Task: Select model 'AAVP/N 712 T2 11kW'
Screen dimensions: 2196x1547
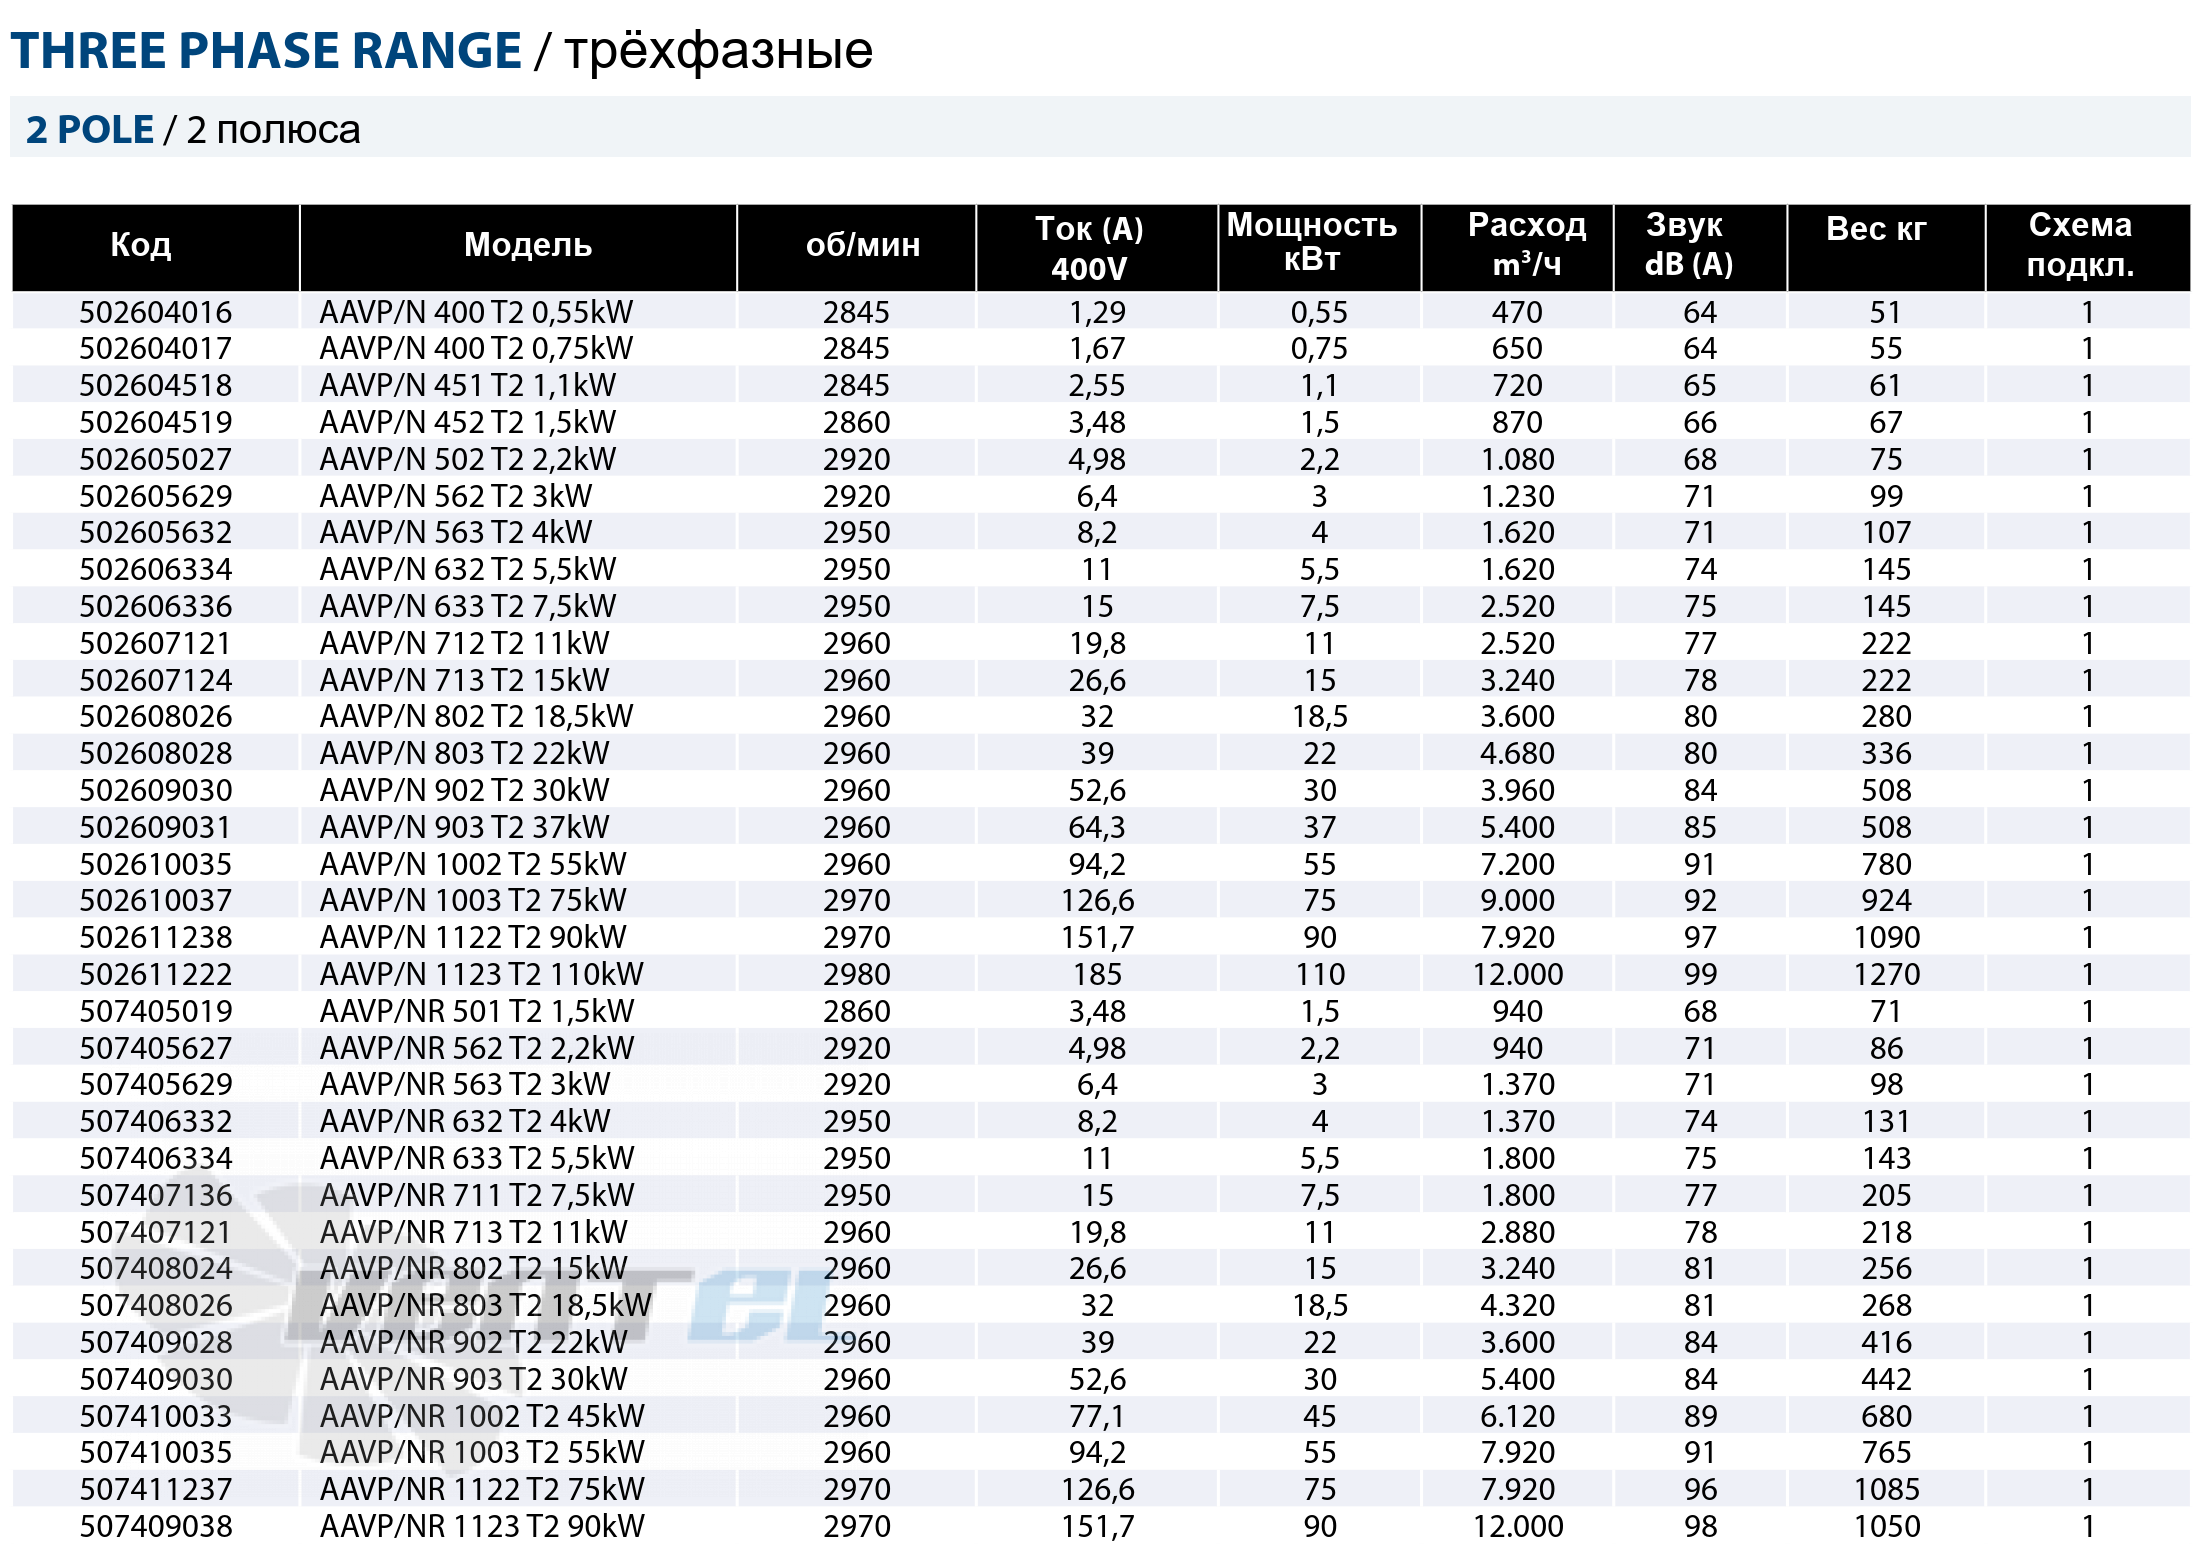Action: pos(464,643)
